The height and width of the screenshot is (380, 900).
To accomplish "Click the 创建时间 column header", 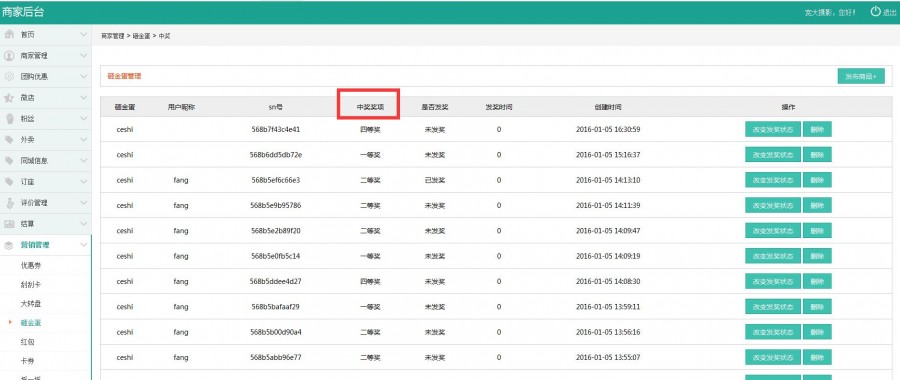I will [608, 107].
